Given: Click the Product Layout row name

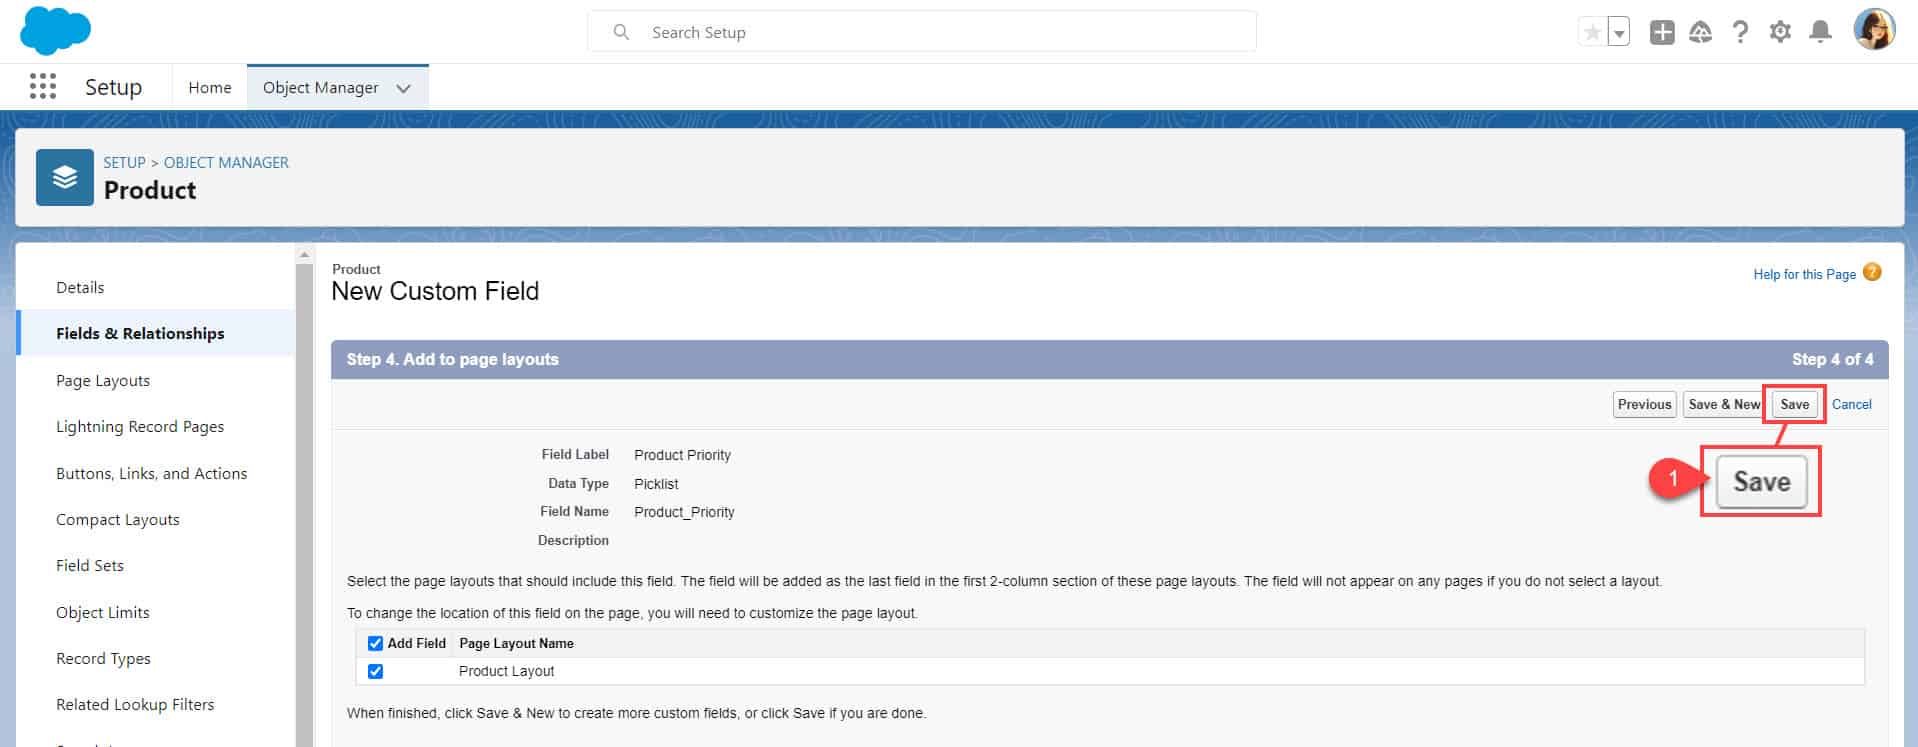Looking at the screenshot, I should tap(506, 671).
